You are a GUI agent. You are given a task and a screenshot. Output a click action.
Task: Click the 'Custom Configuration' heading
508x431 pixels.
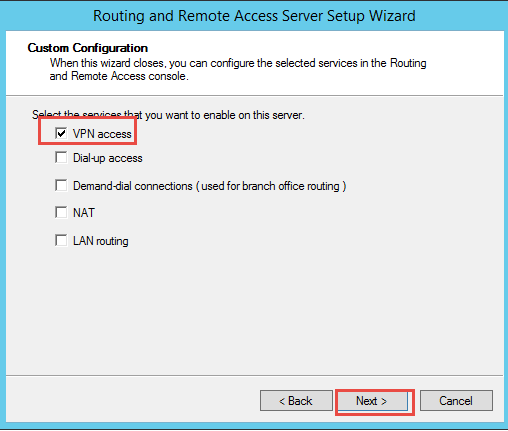(88, 48)
